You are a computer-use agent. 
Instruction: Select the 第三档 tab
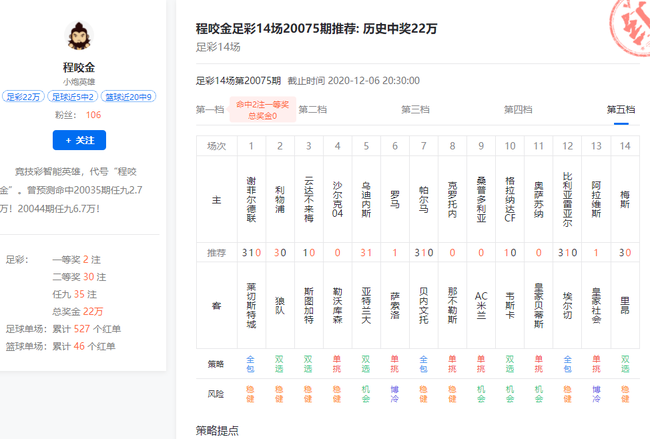pos(416,109)
